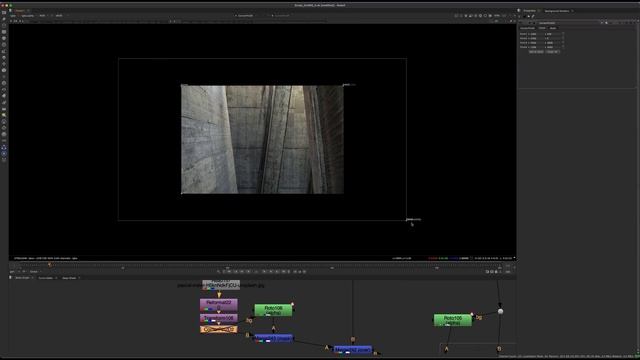Select the Node Graph tab
640x360 pixels.
[22, 278]
